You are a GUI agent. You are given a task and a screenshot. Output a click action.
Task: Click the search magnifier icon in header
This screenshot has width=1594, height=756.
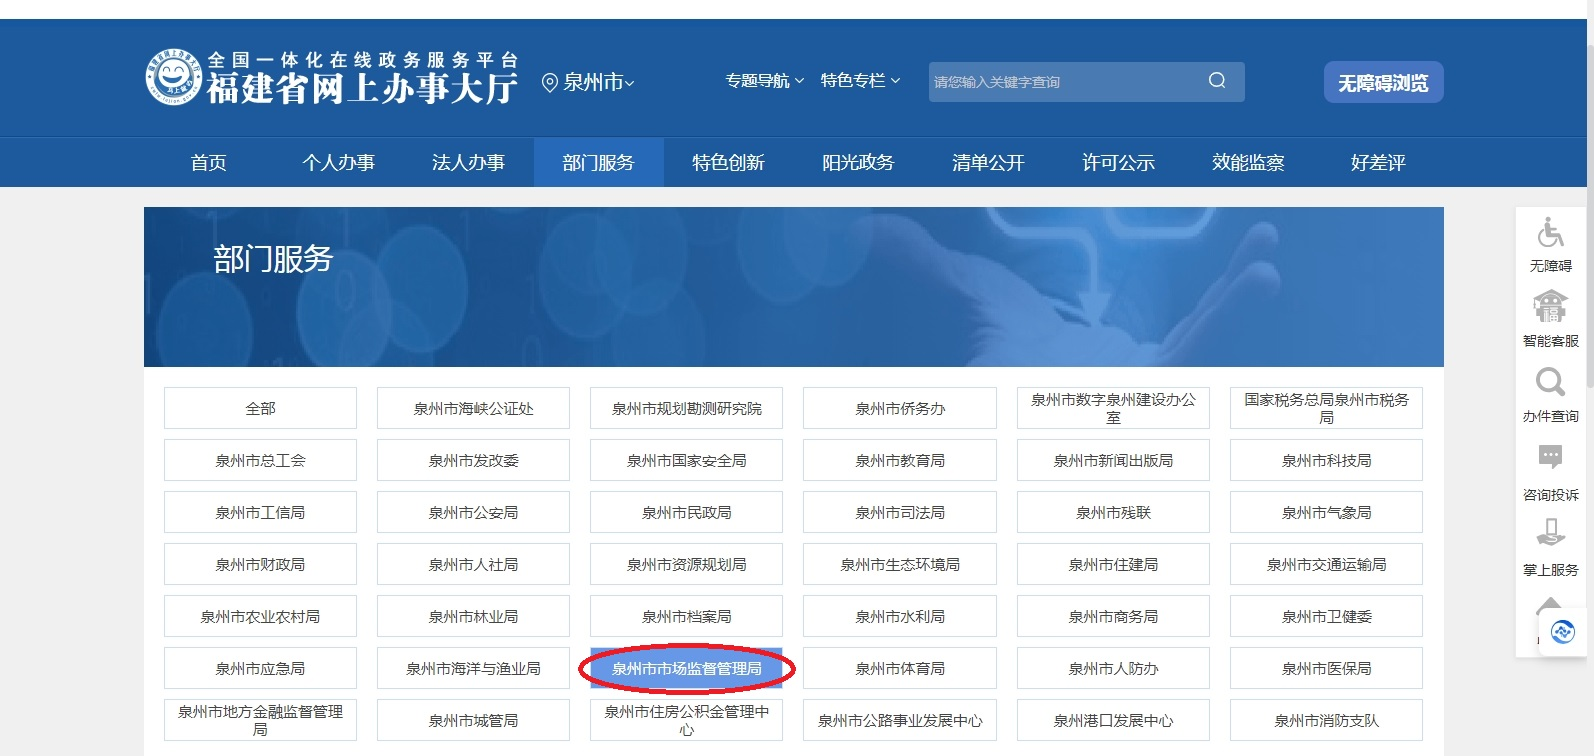click(x=1217, y=81)
